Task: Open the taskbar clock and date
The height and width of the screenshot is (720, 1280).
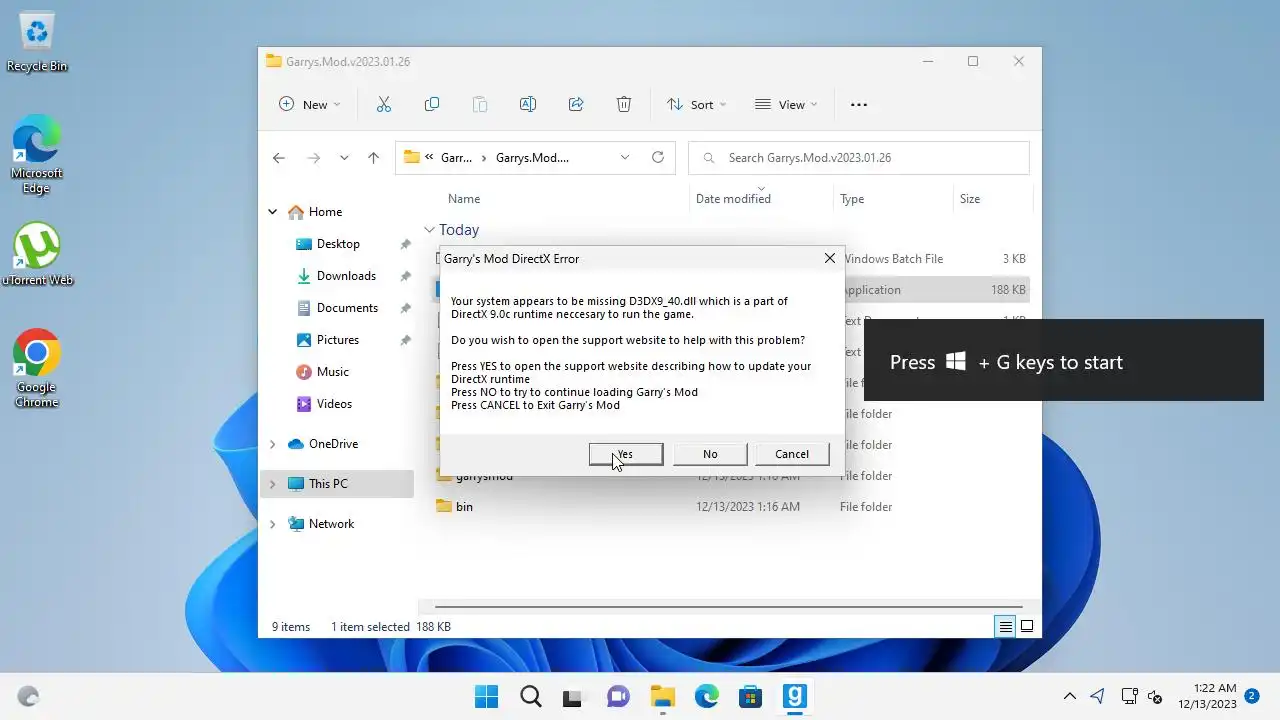Action: pos(1206,696)
